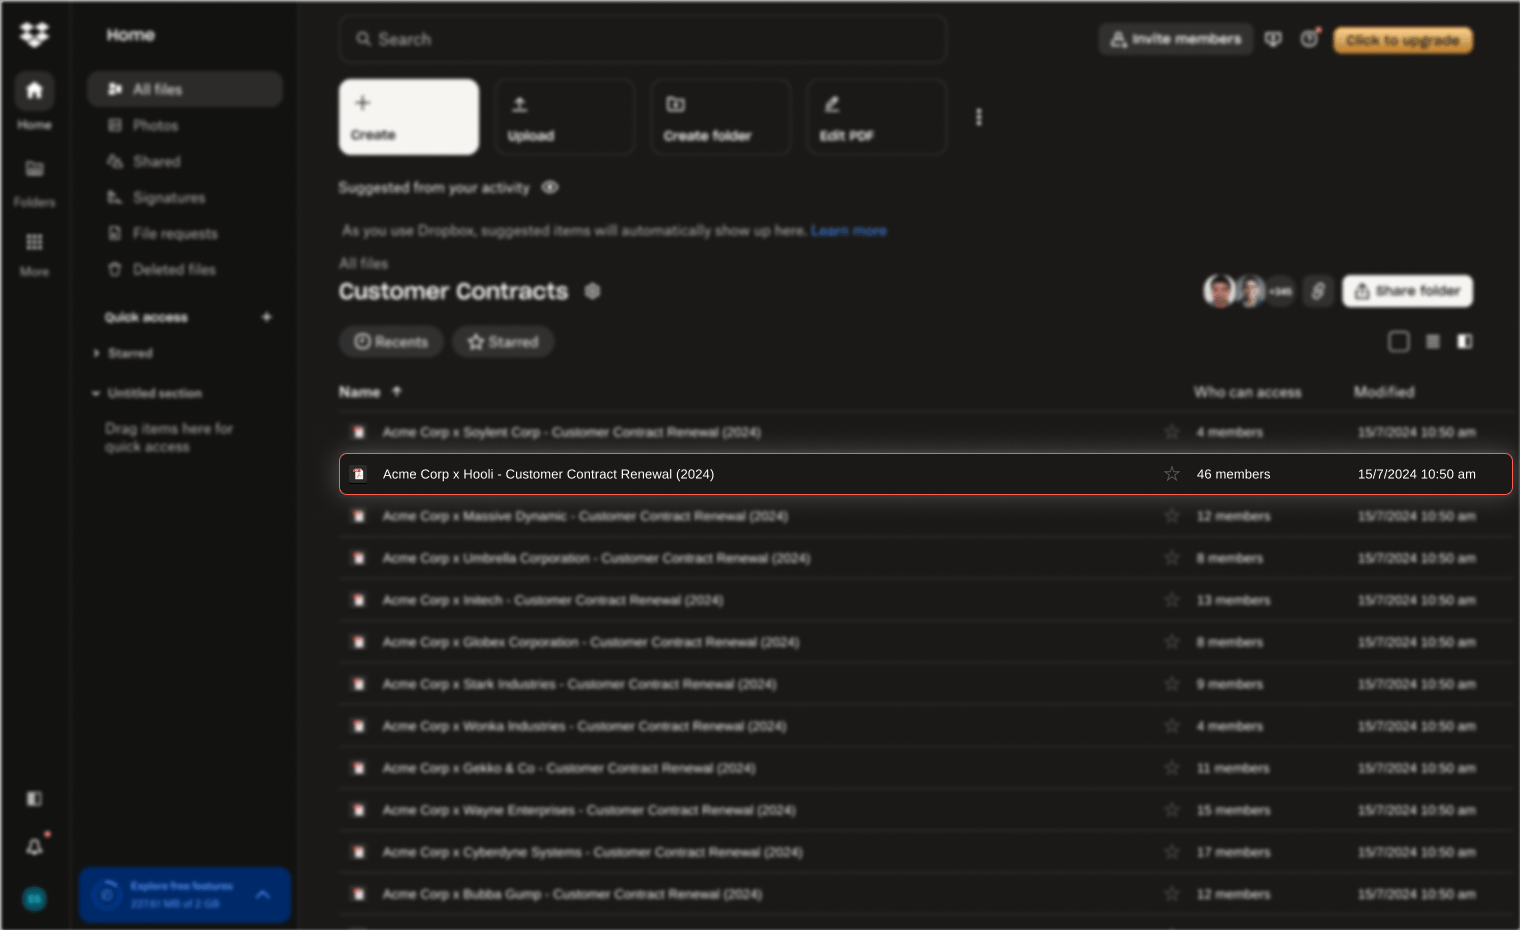Star the Acme Corp x Hooli contract
Viewport: 1520px width, 930px height.
click(x=1172, y=474)
